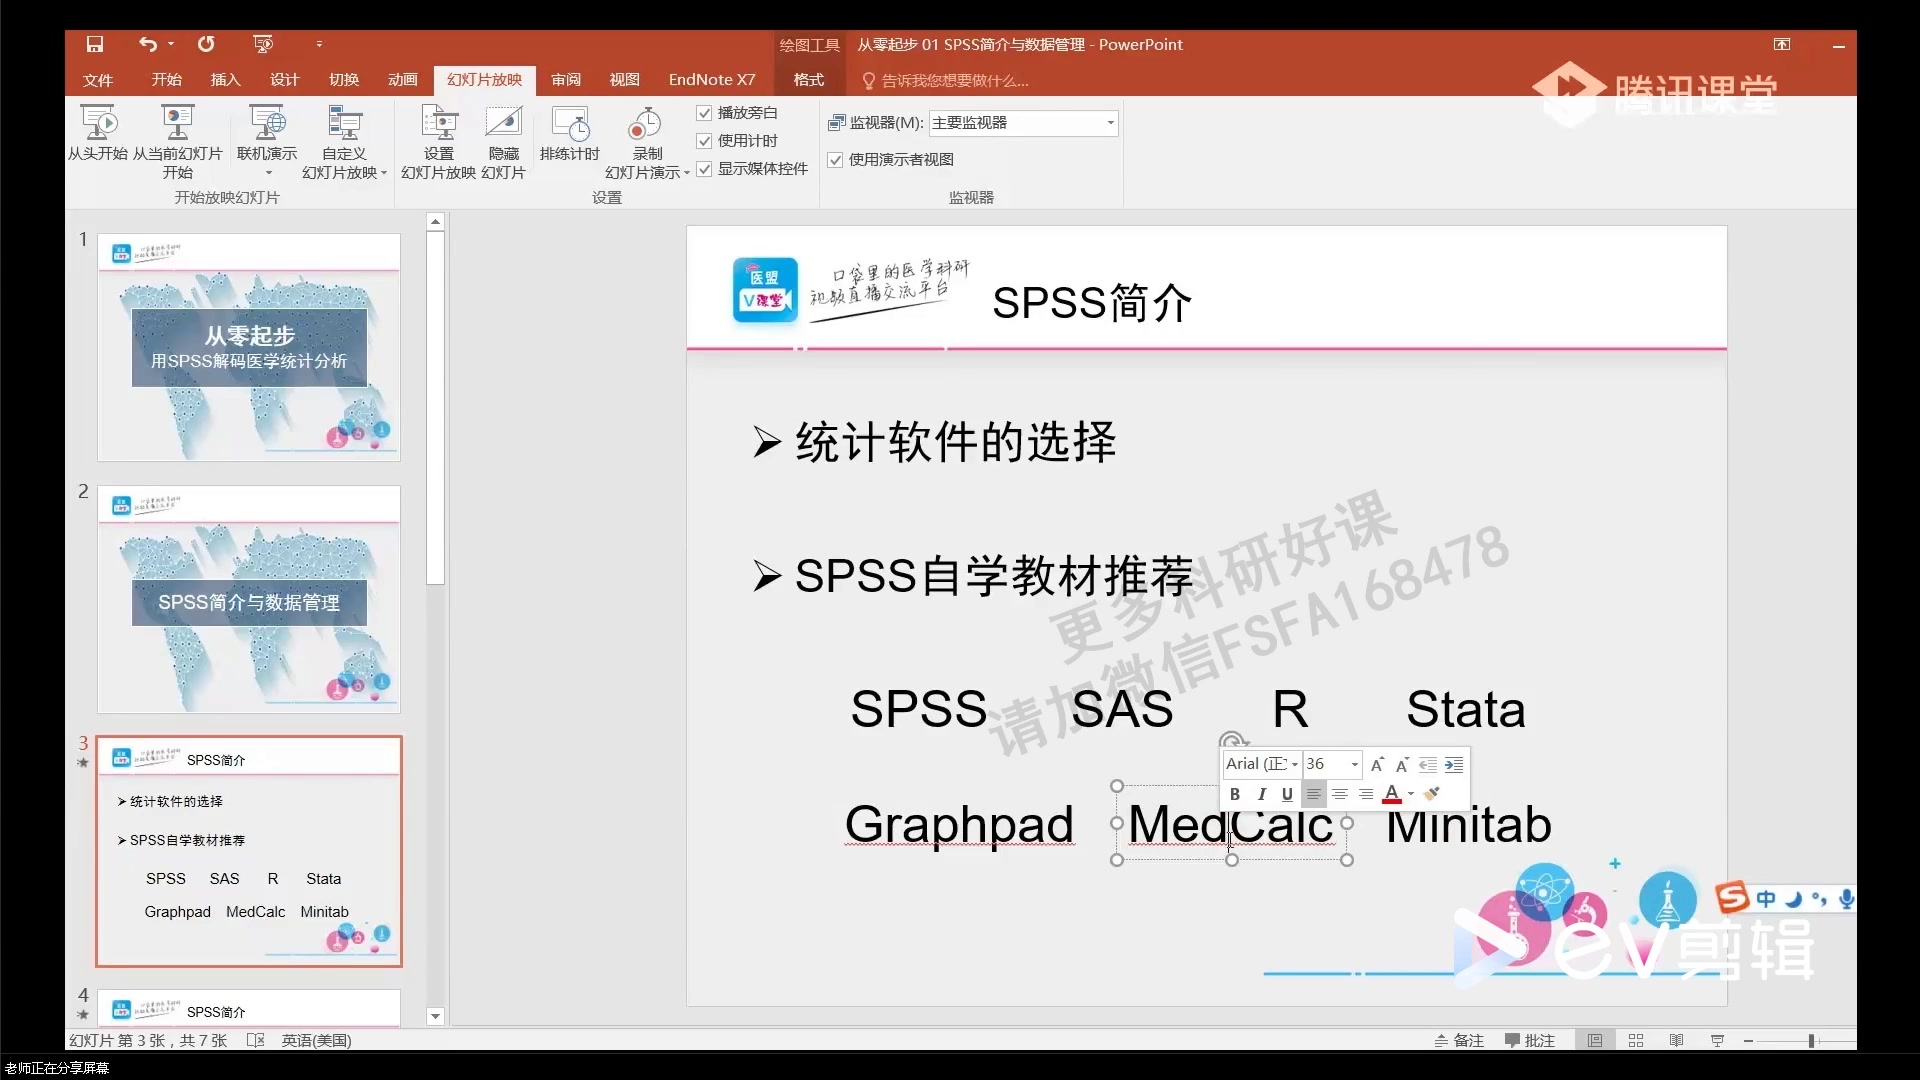
Task: Click the Graphpad text box on slide
Action: (959, 824)
